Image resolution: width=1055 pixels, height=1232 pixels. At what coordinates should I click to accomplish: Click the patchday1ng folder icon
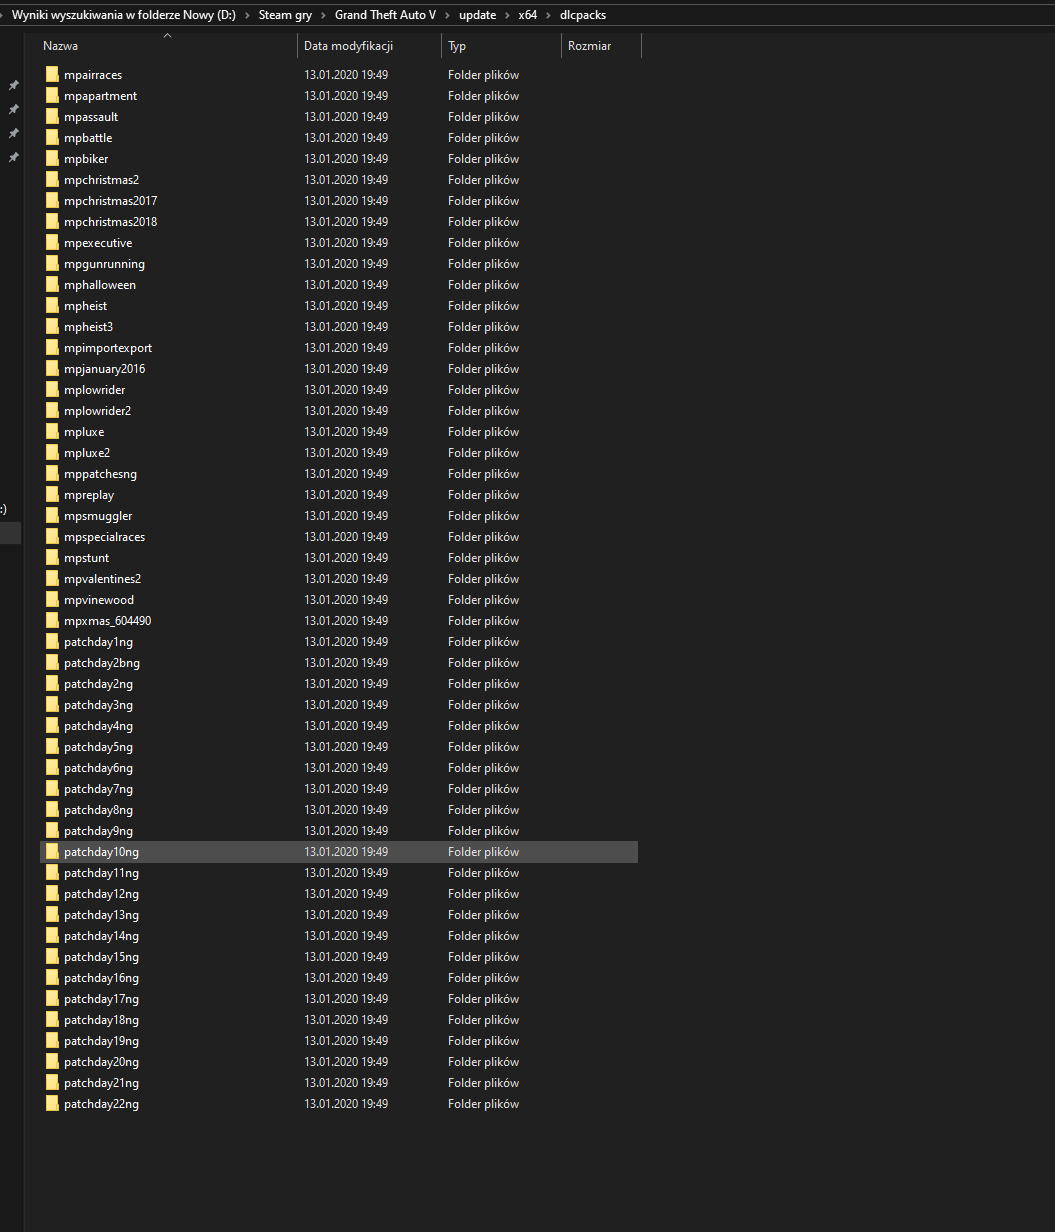[x=52, y=641]
